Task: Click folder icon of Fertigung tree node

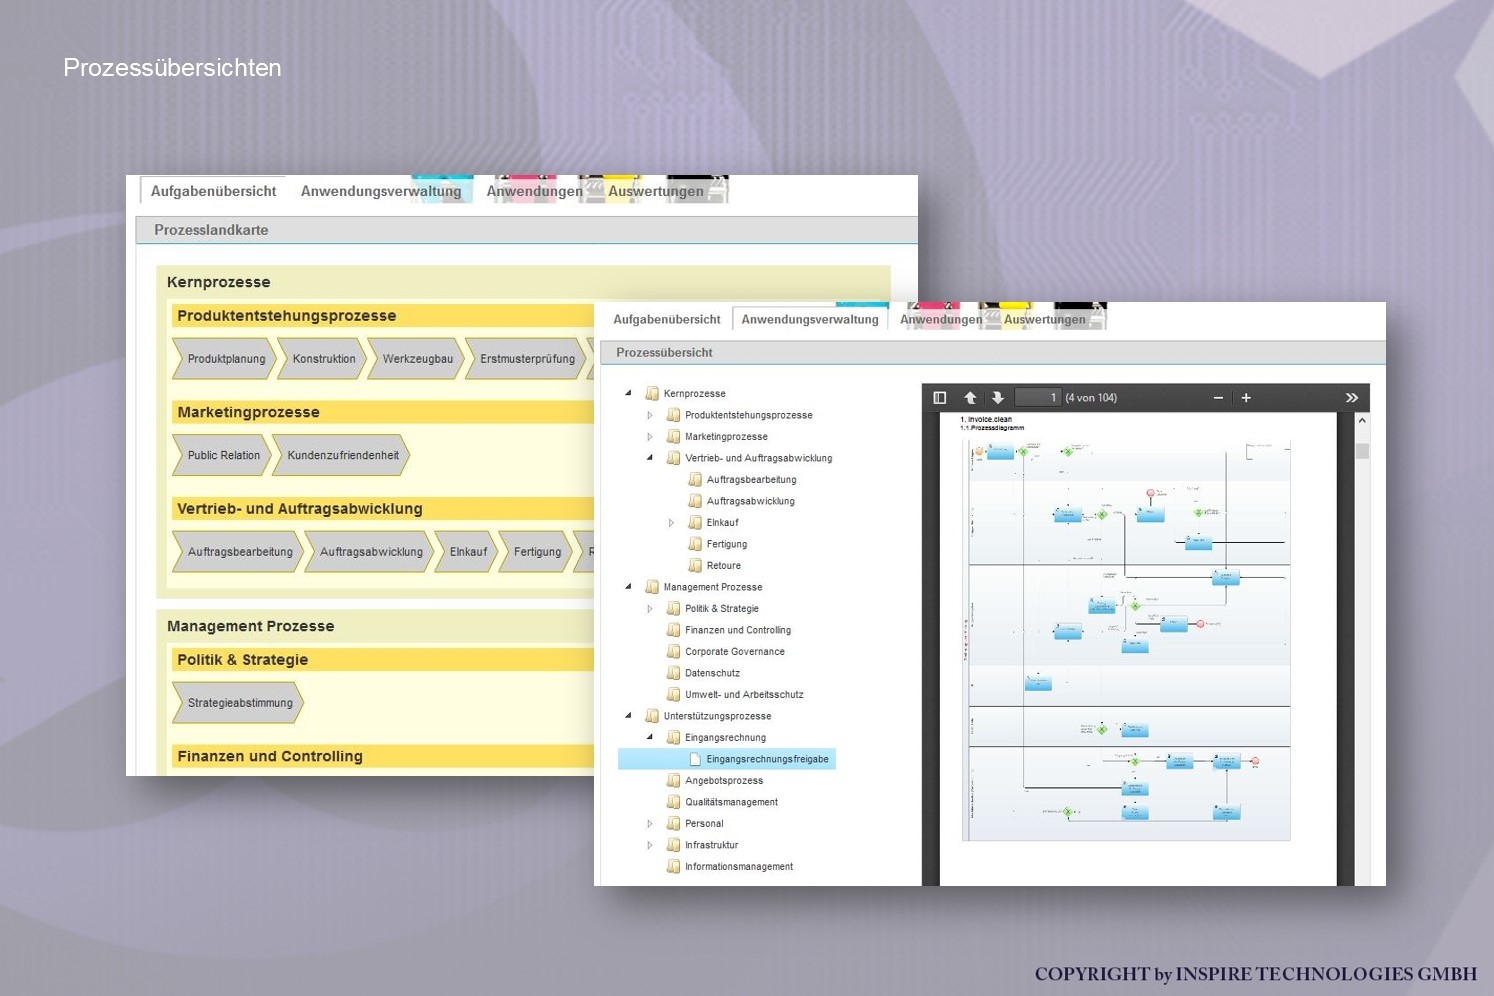Action: pos(695,544)
